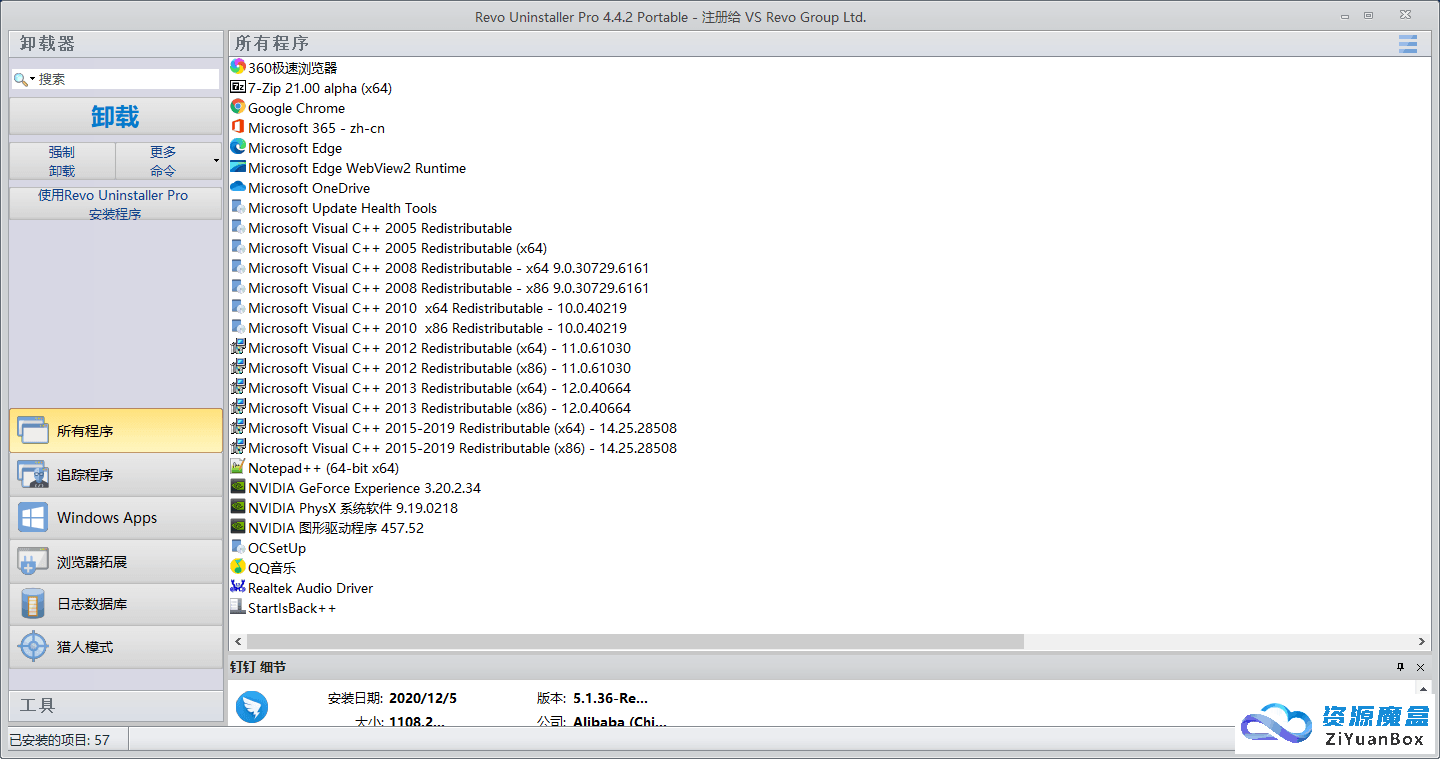1440x759 pixels.
Task: Open the view options hamburger icon top right
Action: click(1408, 44)
